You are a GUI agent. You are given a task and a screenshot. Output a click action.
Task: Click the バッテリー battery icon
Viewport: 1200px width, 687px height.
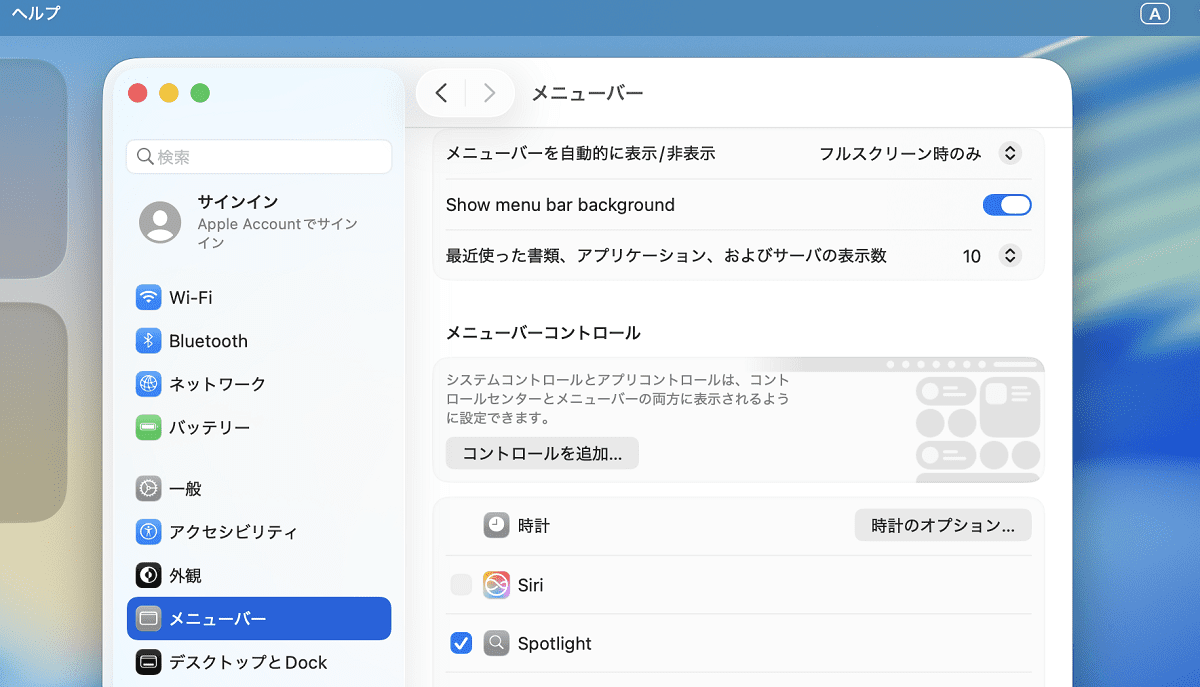(x=148, y=427)
